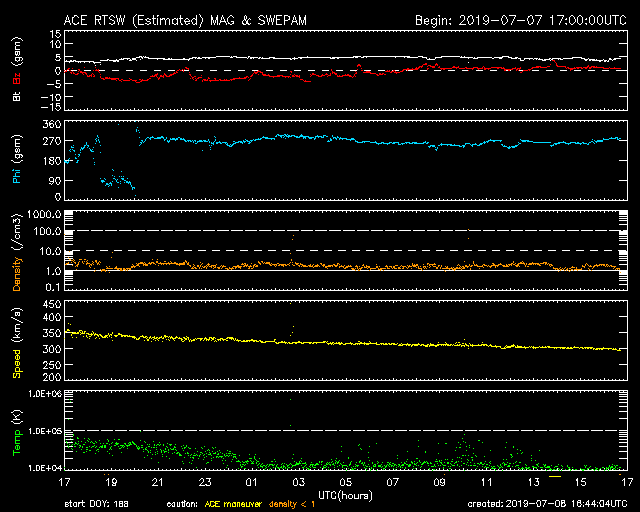Click the created timestamp at bottom right
640x512 pixels.
(x=547, y=504)
